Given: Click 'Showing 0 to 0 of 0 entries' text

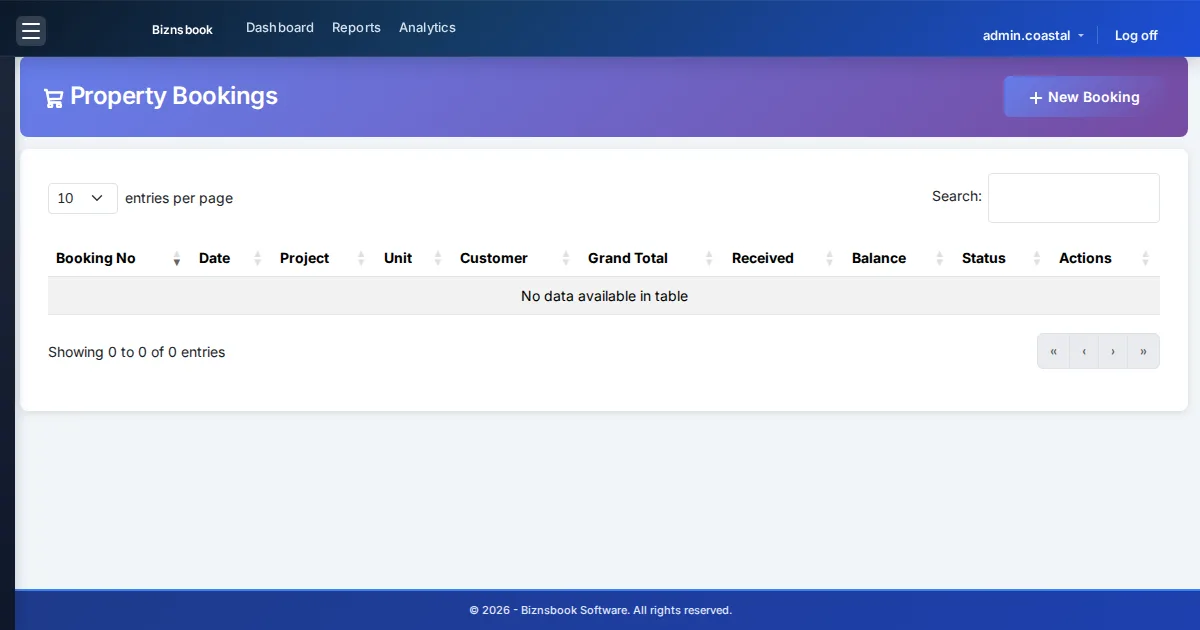Looking at the screenshot, I should [x=137, y=352].
